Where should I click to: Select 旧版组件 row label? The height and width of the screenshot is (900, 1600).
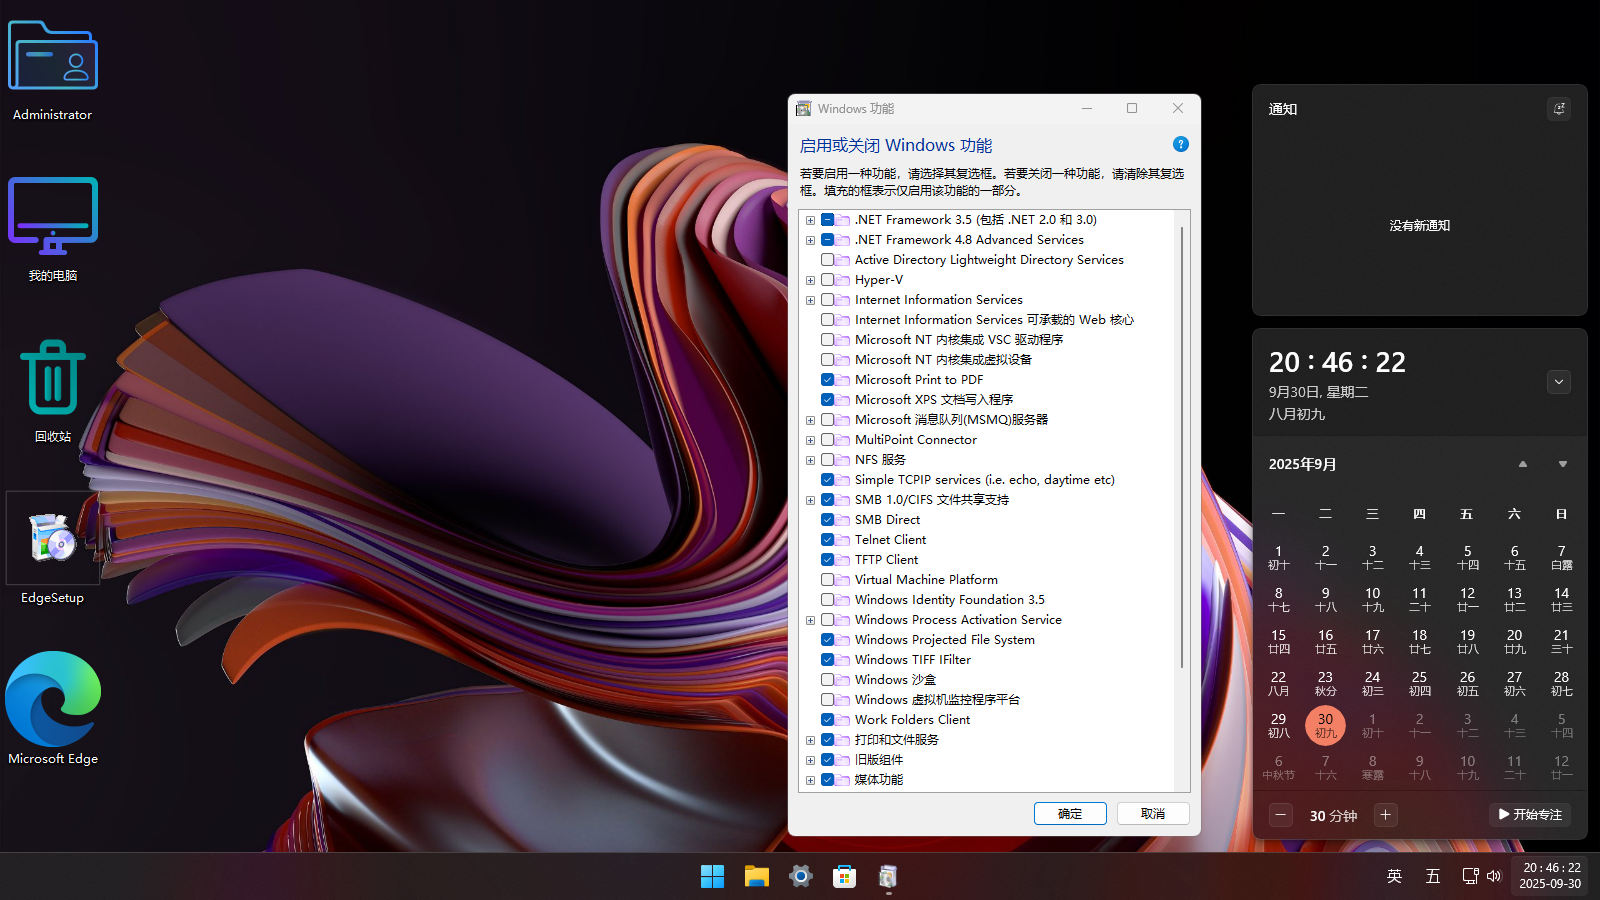coord(879,760)
